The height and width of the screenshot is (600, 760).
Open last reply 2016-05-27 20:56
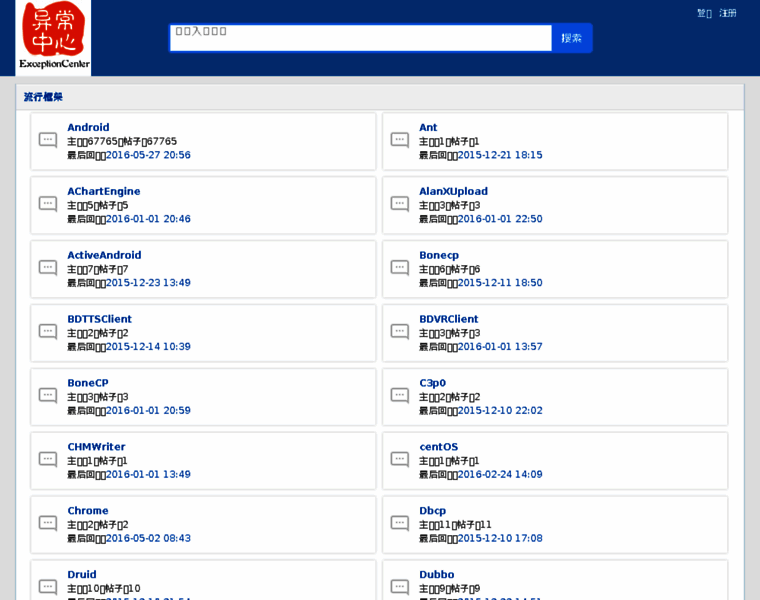[148, 155]
